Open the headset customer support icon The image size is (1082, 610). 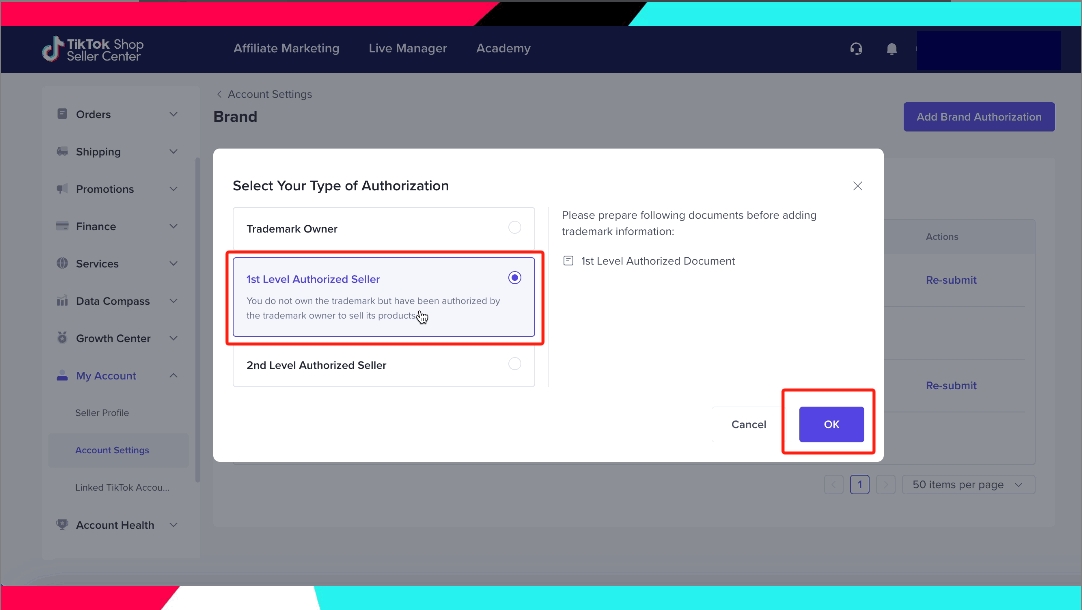coord(856,49)
